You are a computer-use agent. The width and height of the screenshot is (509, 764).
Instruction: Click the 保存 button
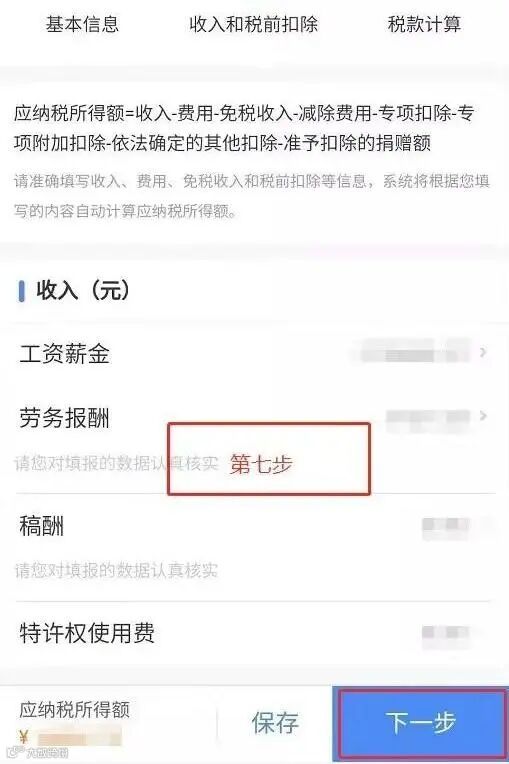tap(275, 722)
